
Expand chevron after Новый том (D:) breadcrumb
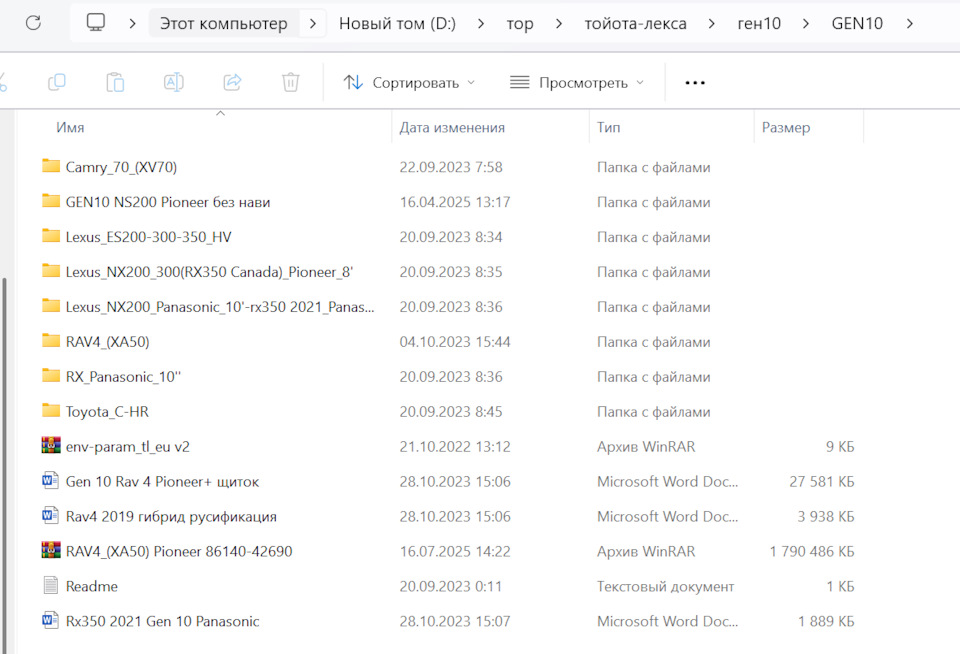point(481,24)
